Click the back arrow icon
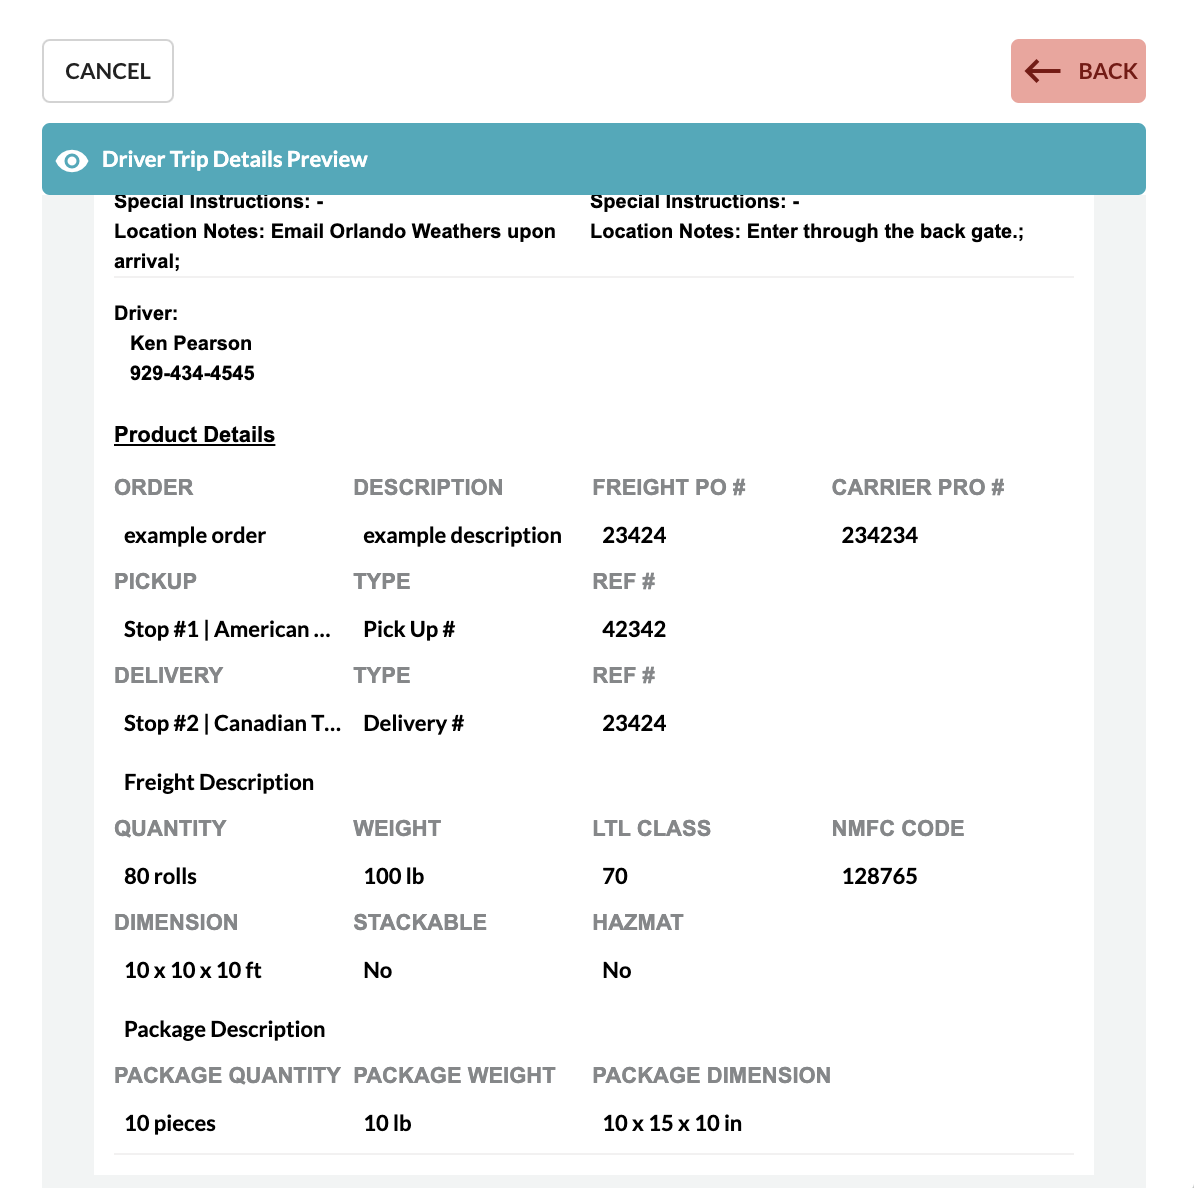 (1042, 71)
